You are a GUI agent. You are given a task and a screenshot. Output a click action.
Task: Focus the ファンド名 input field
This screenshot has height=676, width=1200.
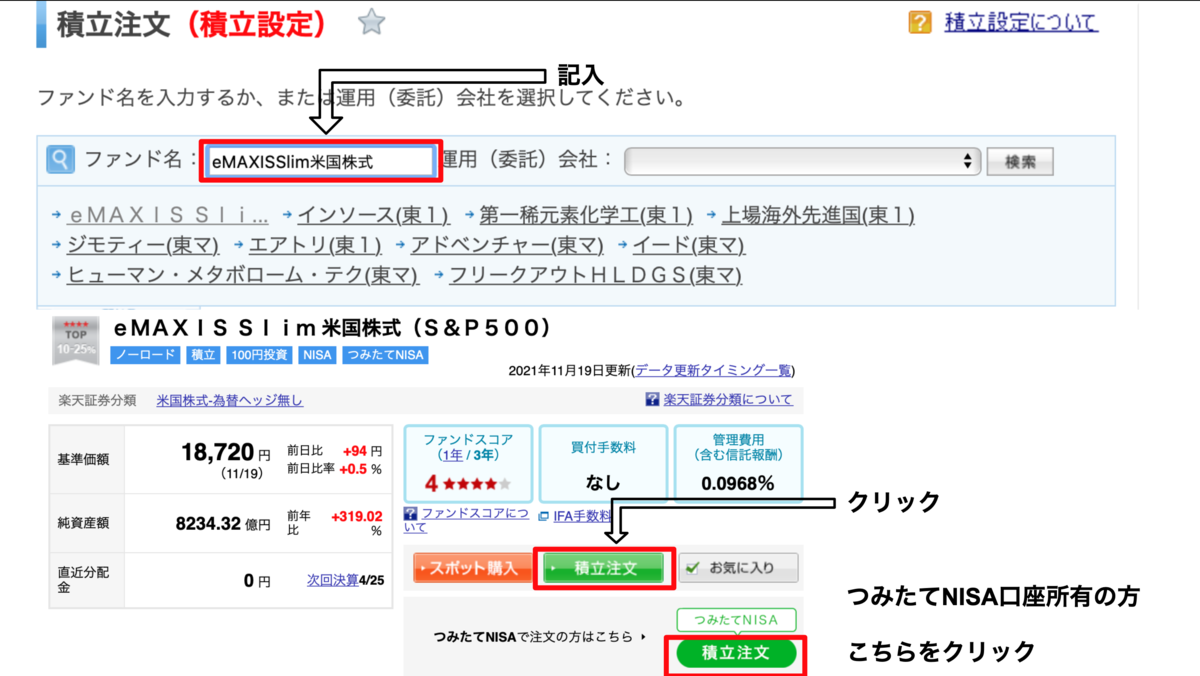(x=320, y=161)
